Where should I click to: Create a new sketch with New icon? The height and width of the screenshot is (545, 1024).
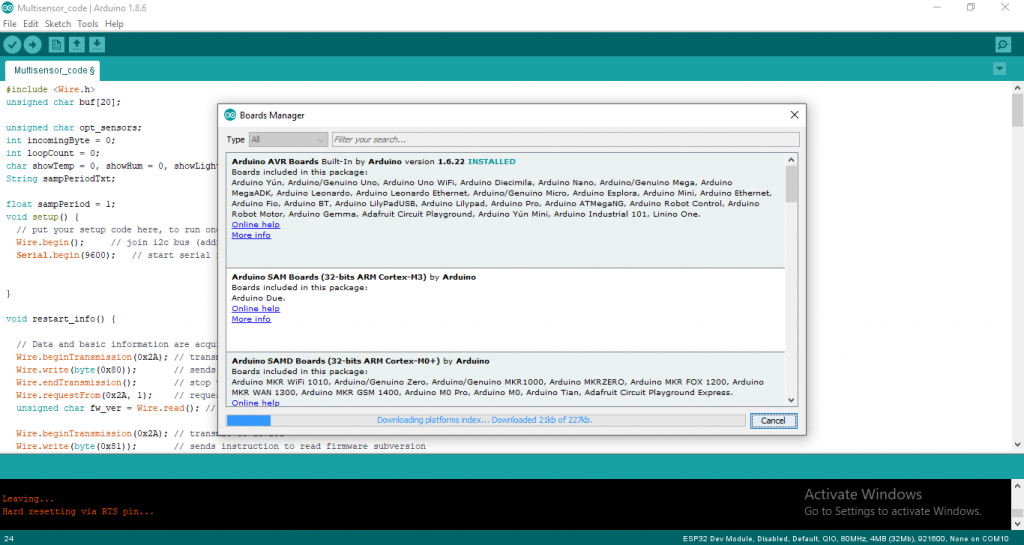[x=57, y=44]
